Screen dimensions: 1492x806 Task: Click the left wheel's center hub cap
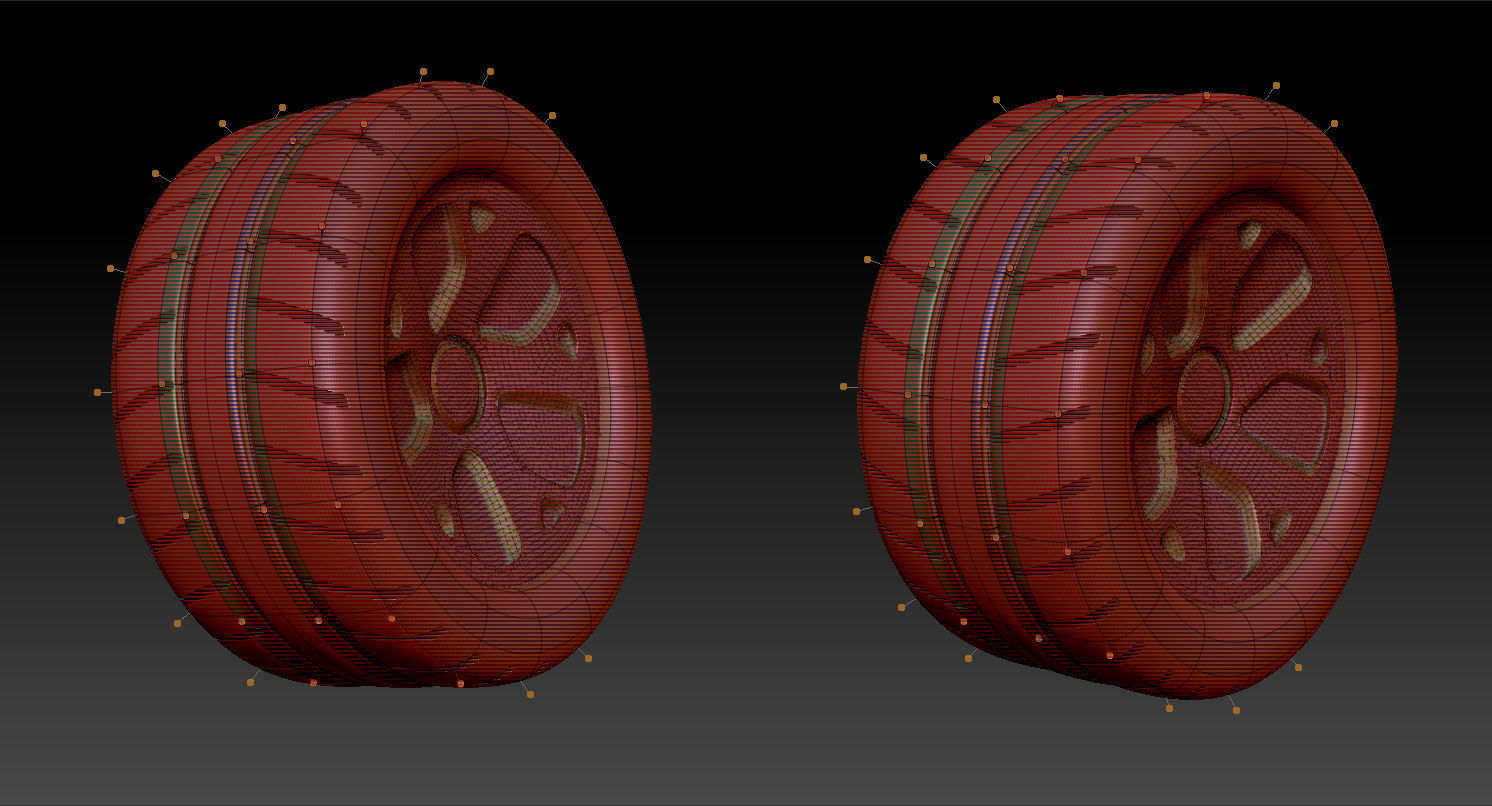(x=458, y=384)
